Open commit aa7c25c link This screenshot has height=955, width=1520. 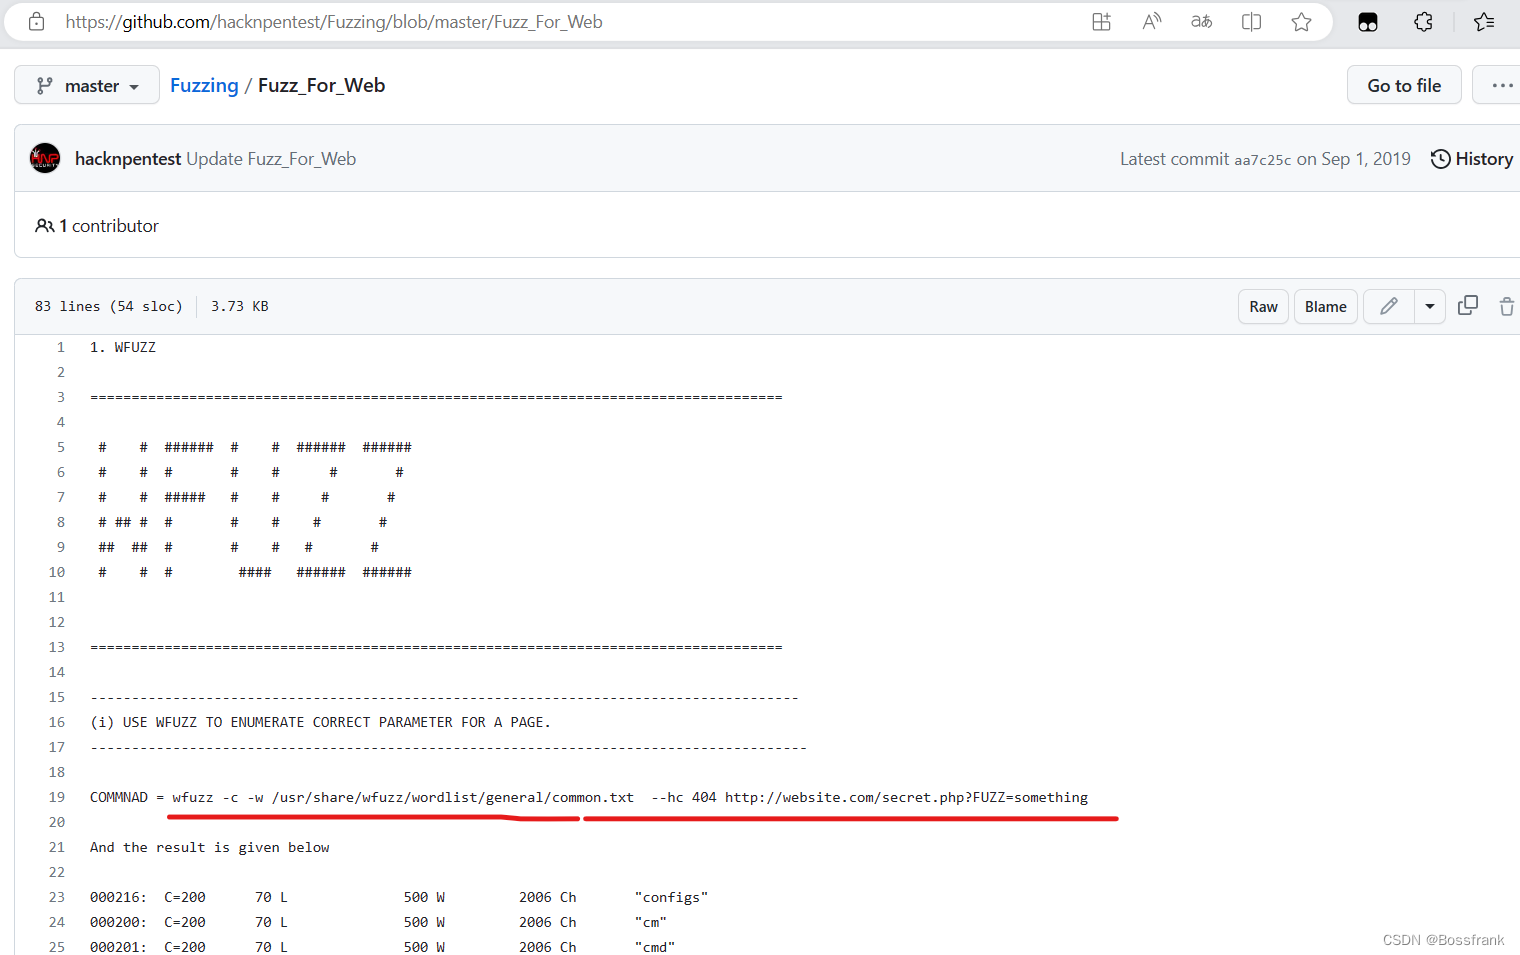pos(1262,160)
